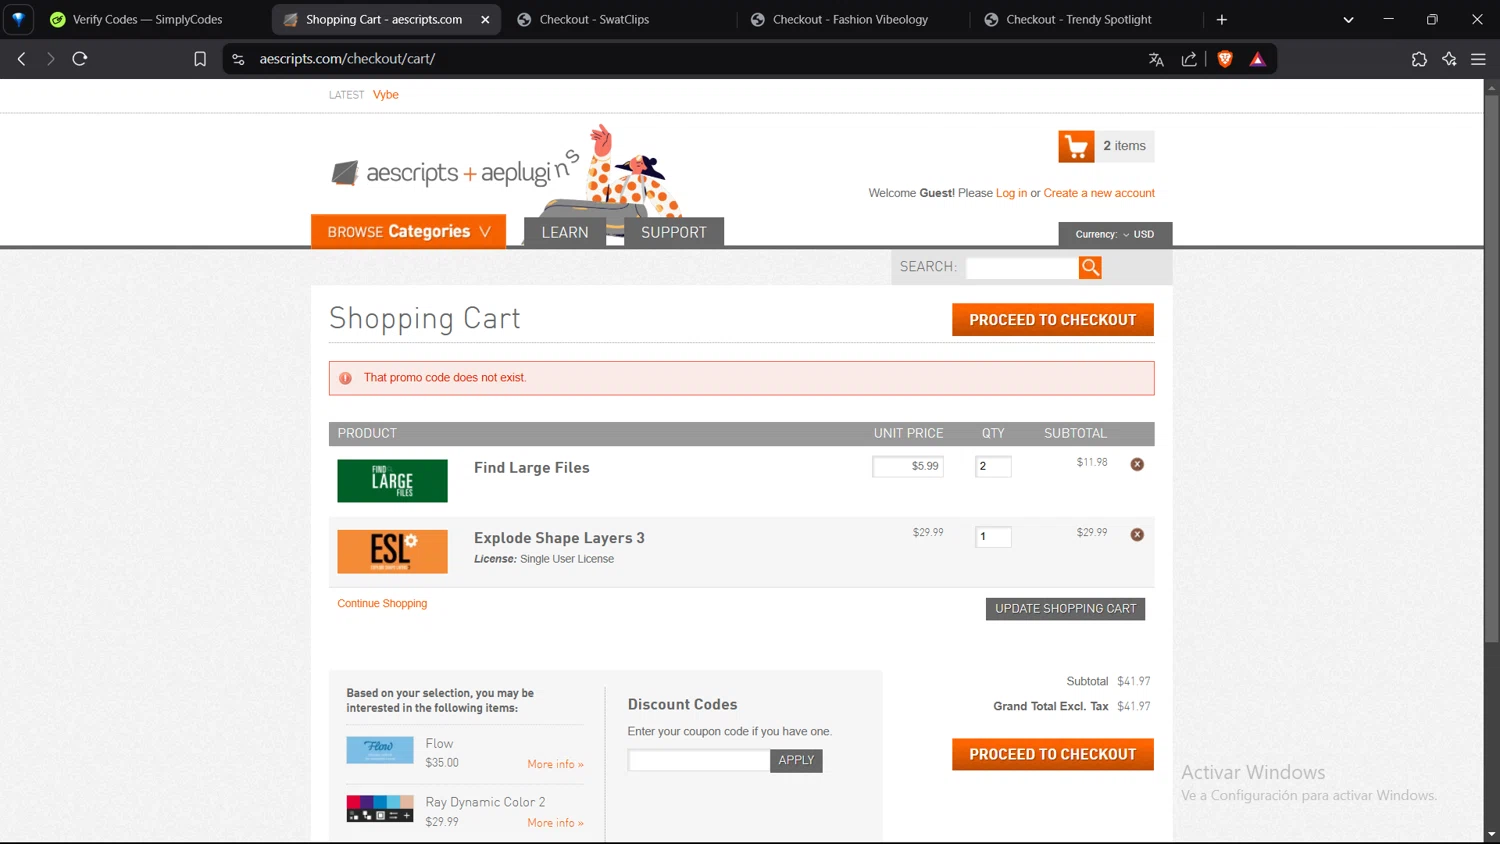Click the aescripts + aeplugins logo

(456, 172)
